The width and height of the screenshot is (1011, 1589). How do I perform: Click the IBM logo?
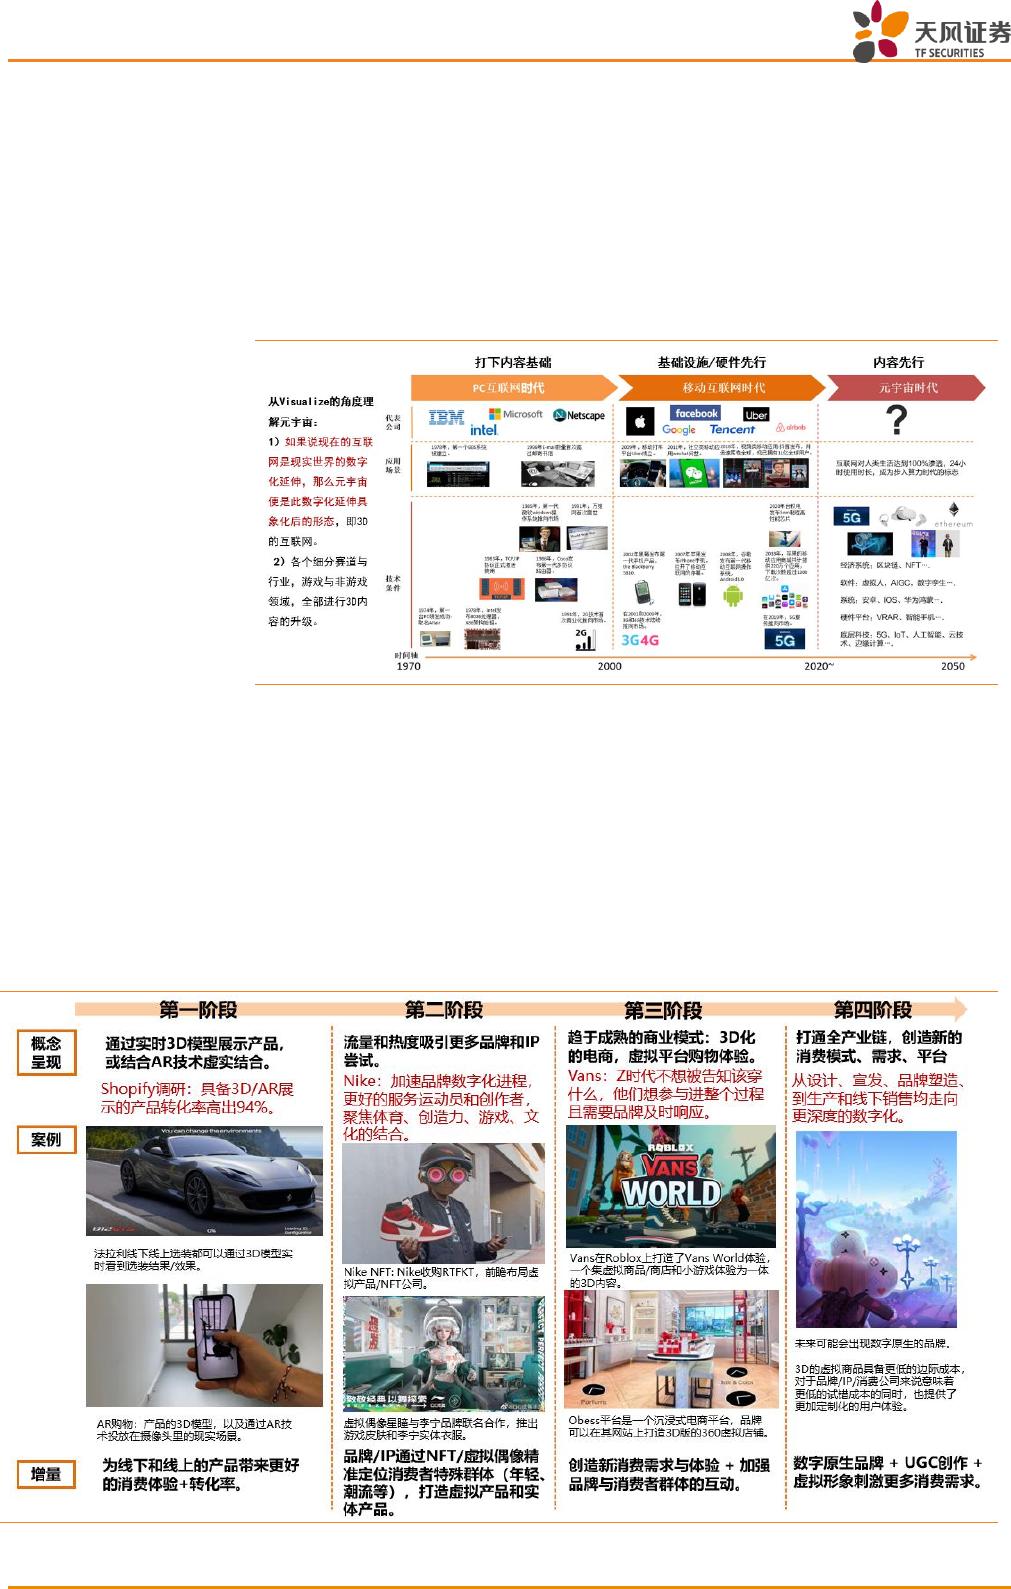tap(447, 419)
